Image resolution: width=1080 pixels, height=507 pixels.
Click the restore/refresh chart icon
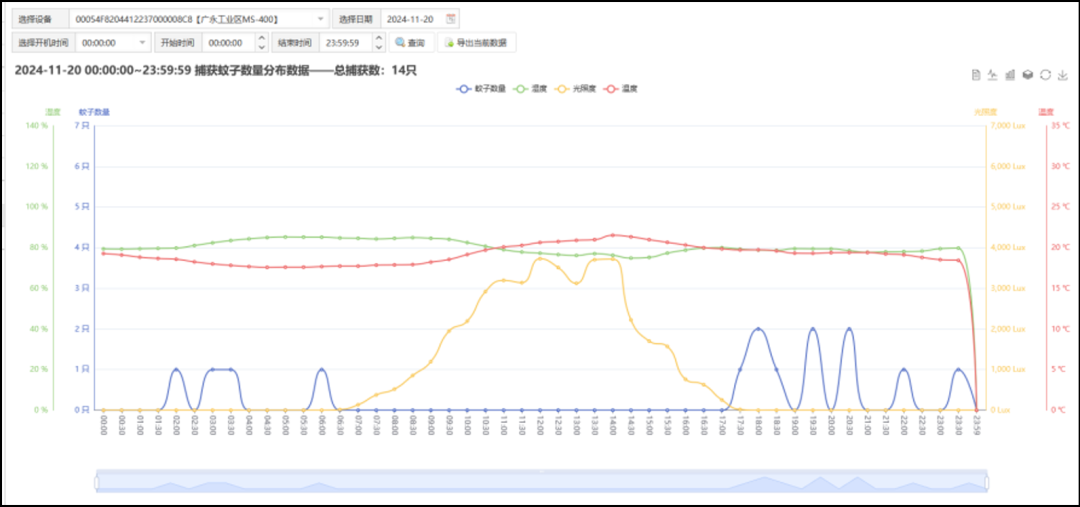[x=1045, y=75]
